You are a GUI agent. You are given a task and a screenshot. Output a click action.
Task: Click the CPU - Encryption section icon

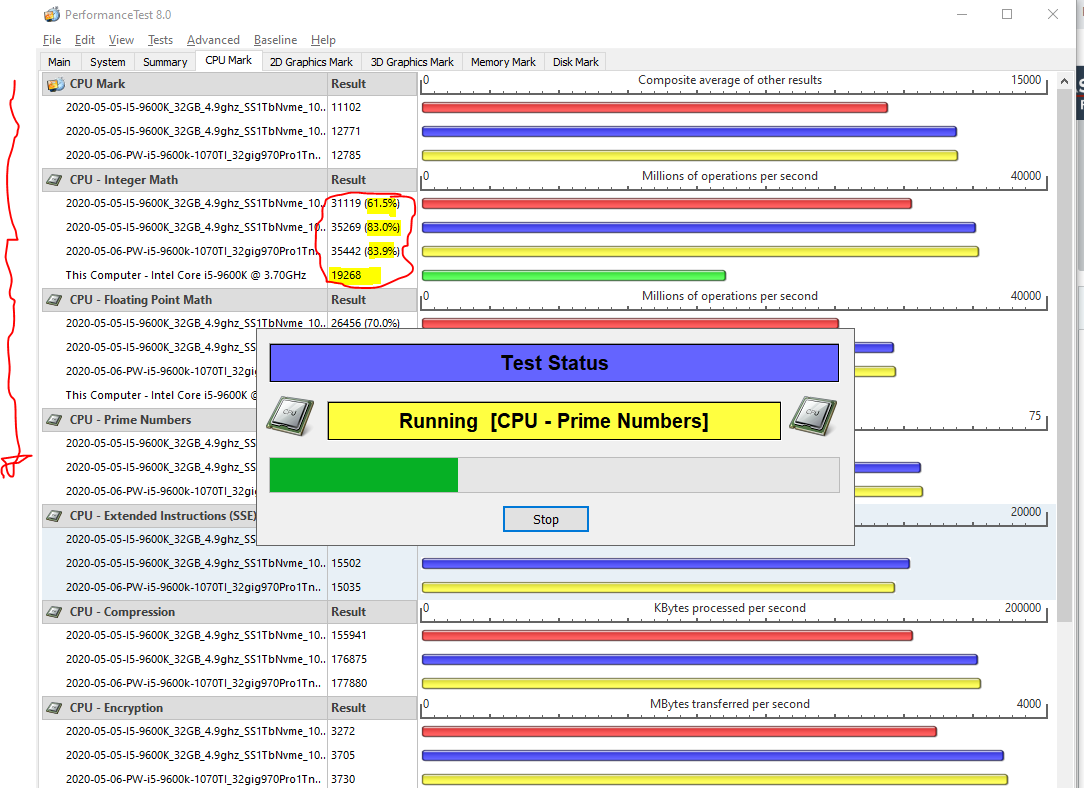click(54, 709)
